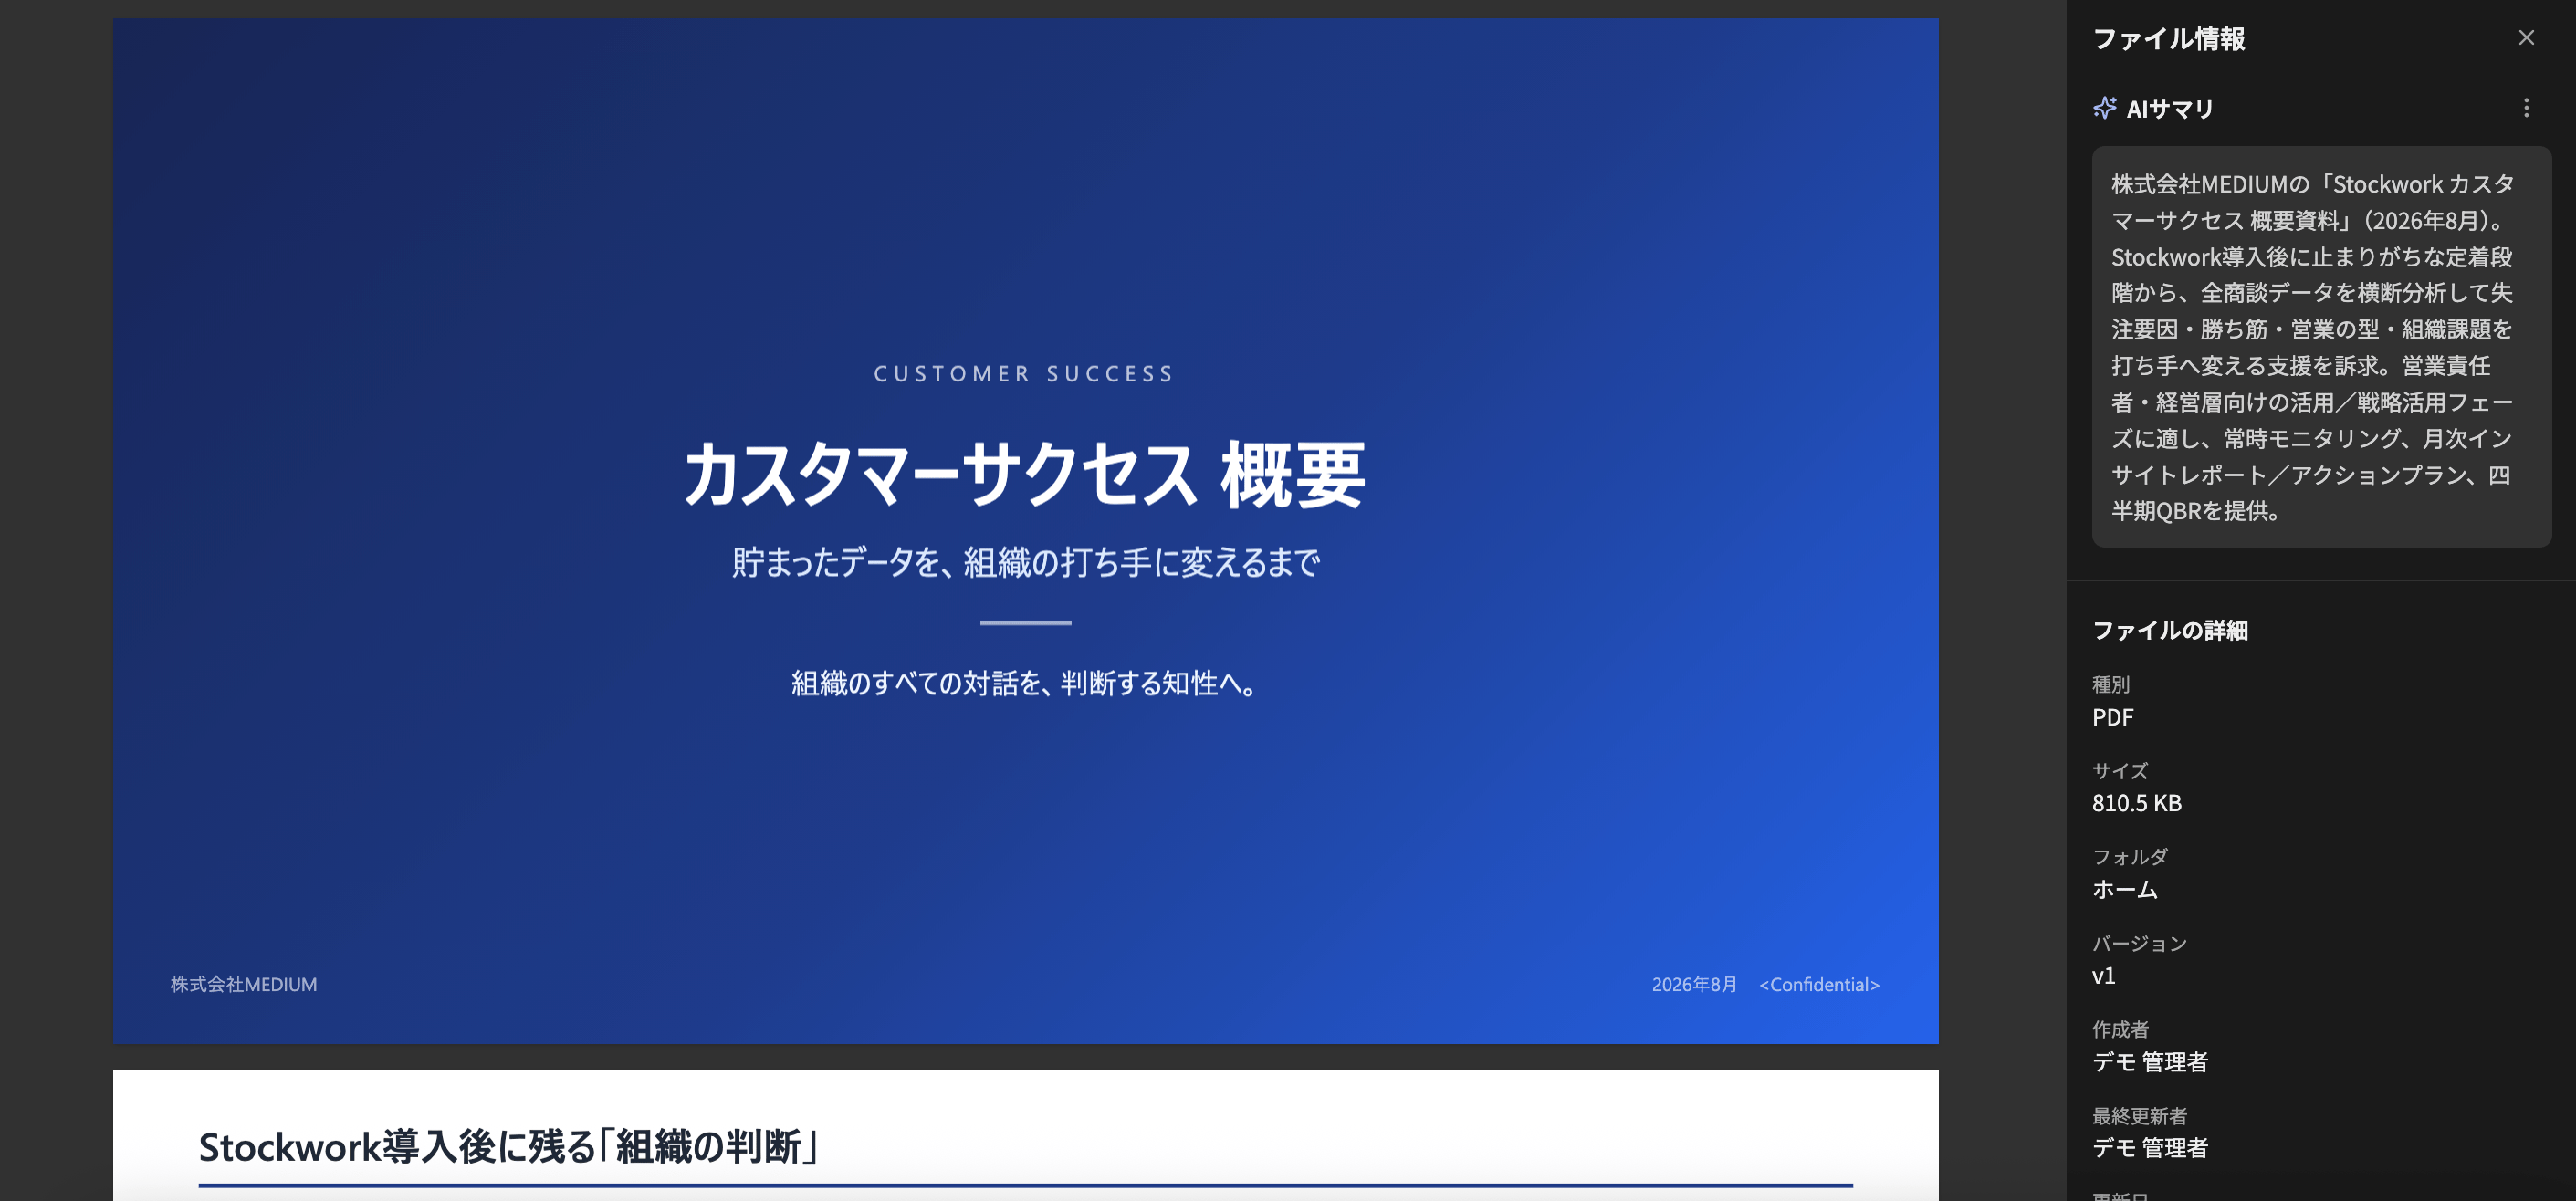Click the cover slide title カスタマーサクセス 概要
Screen dimensions: 2576x1201
tap(1025, 475)
